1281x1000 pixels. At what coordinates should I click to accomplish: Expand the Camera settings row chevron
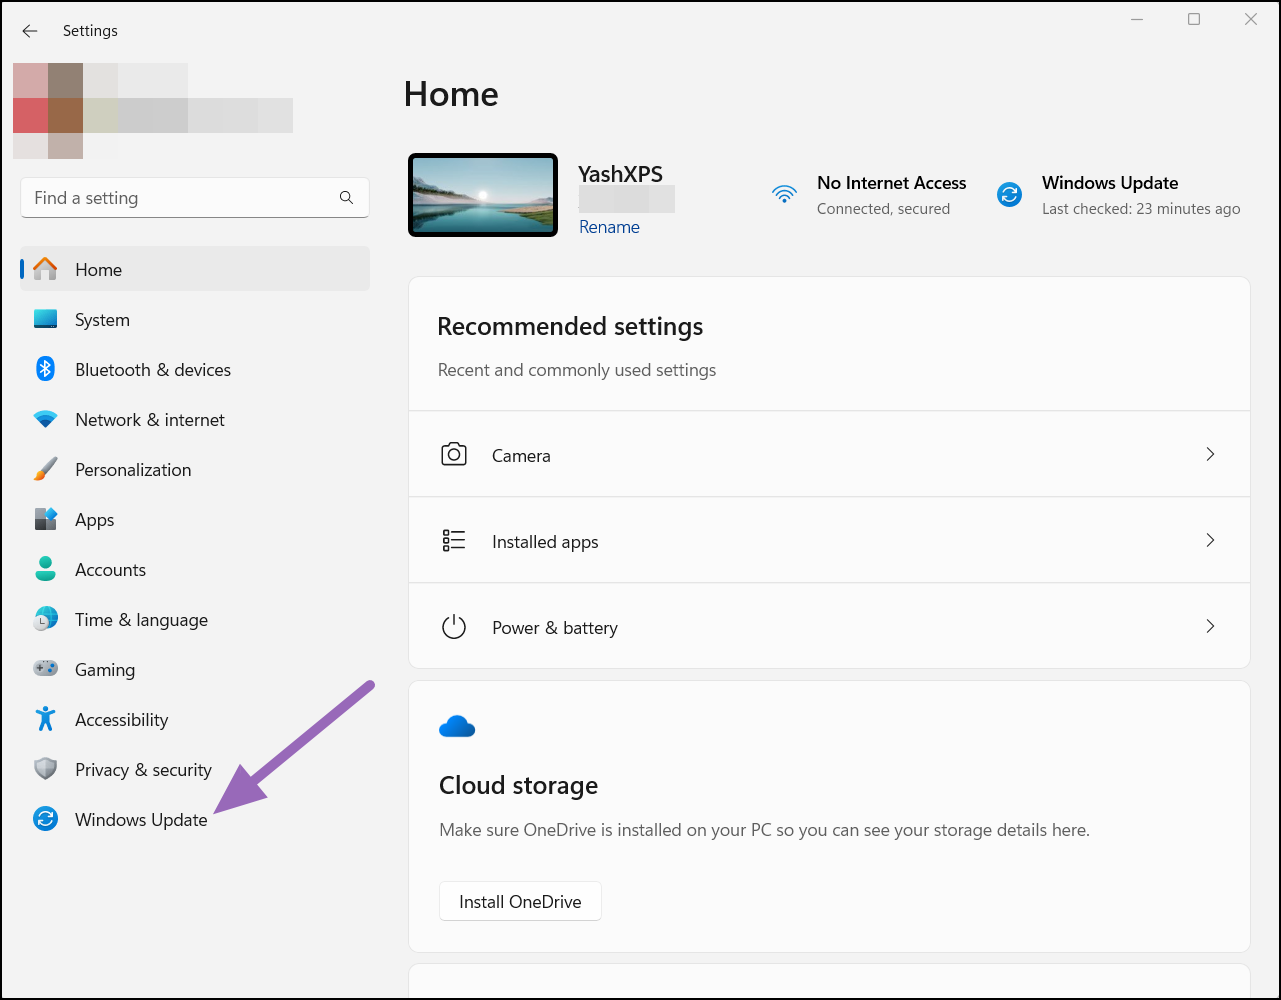(1210, 454)
